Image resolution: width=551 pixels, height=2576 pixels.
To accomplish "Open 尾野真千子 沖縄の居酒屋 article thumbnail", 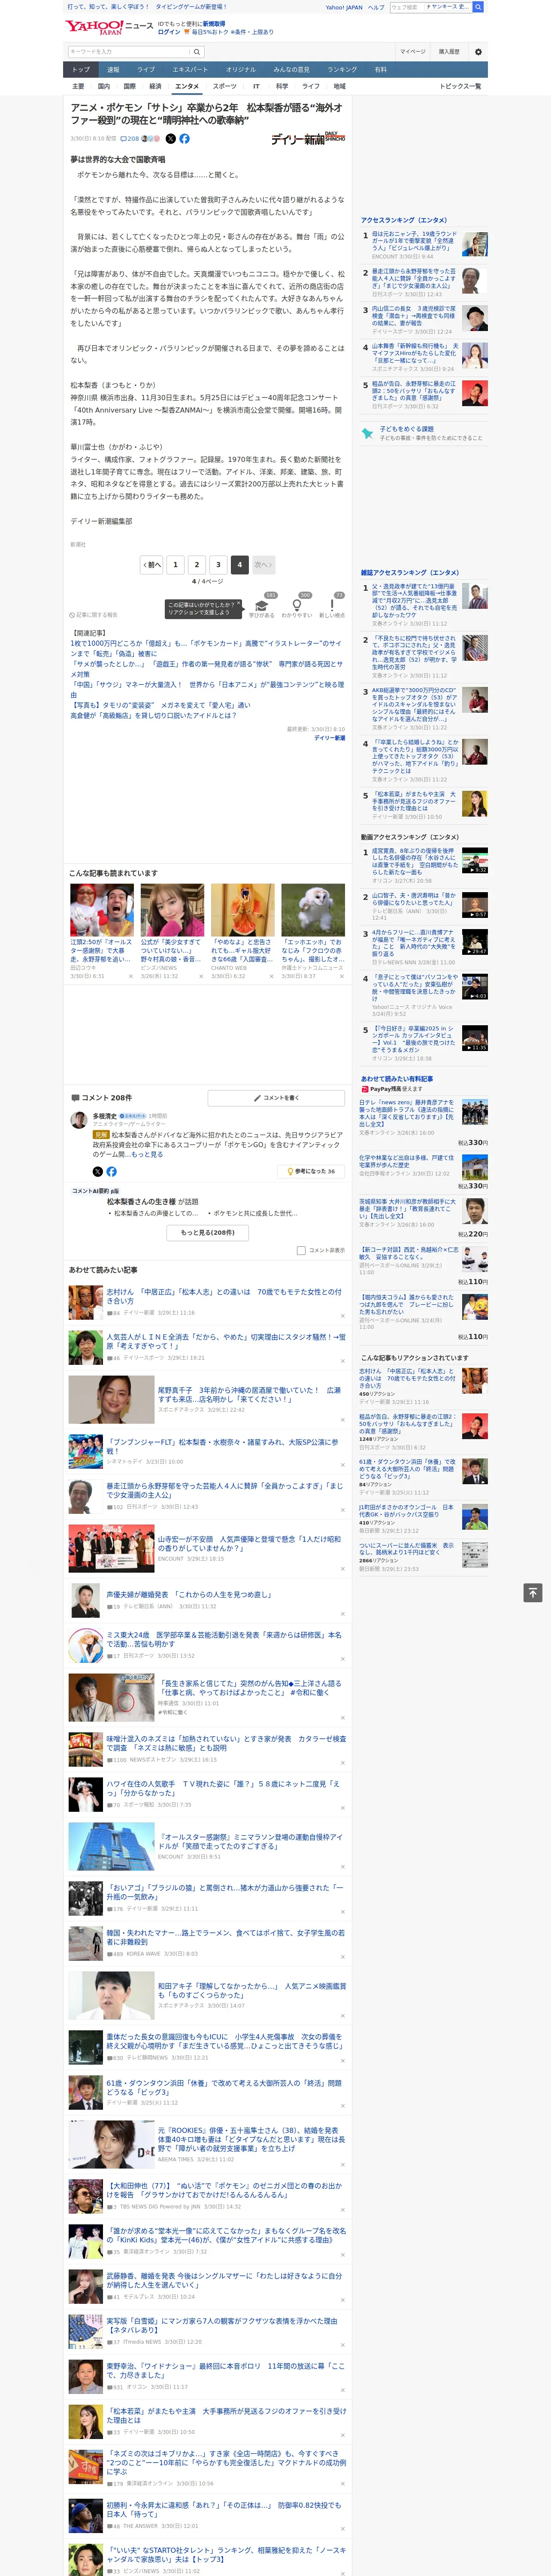I will click(111, 1400).
